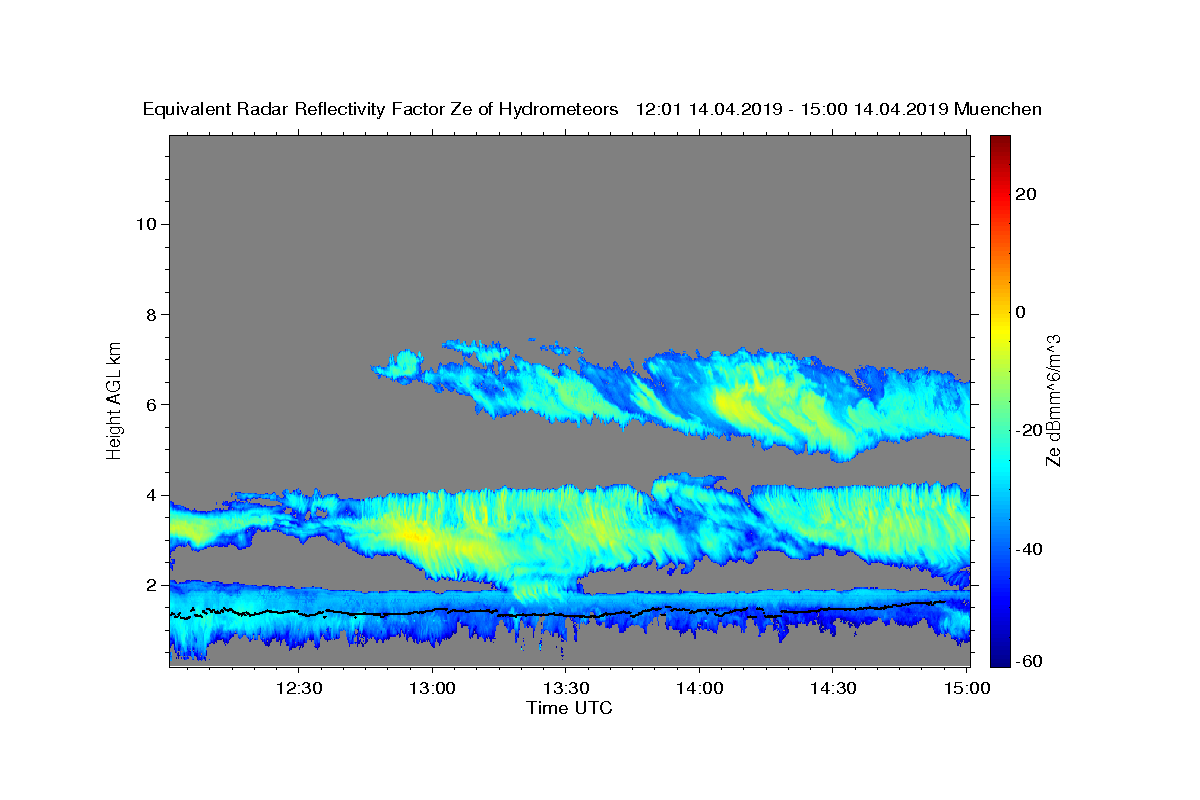Click the '14:30' time tick label
Viewport: 1200px width, 800px height.
coord(832,689)
